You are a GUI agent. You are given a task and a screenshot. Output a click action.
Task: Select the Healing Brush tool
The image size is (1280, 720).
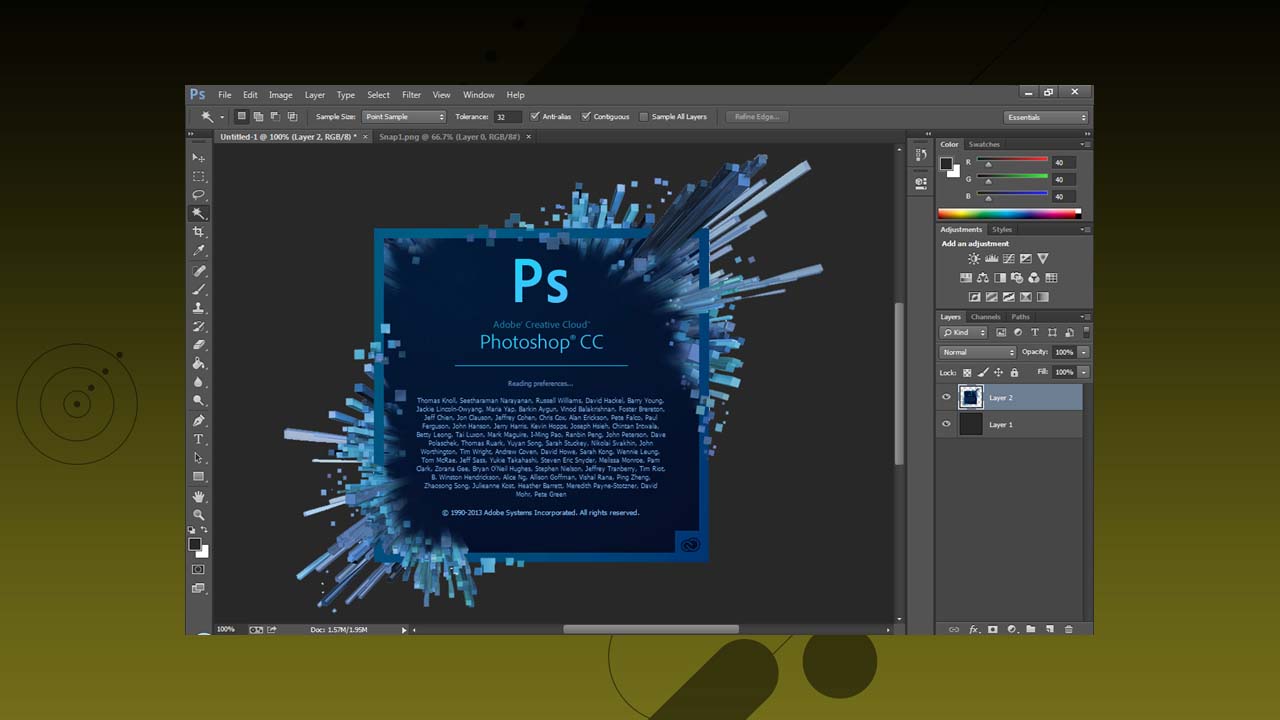[198, 271]
